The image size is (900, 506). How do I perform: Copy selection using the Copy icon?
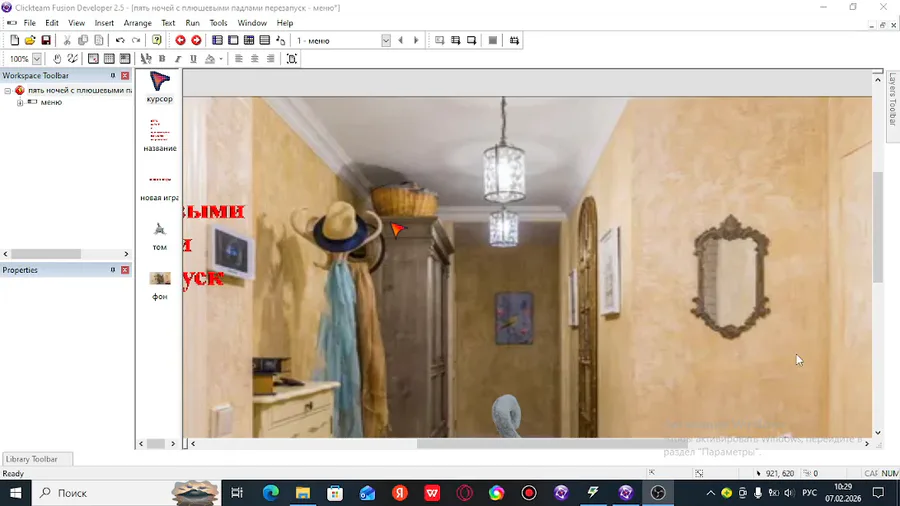pyautogui.click(x=83, y=40)
